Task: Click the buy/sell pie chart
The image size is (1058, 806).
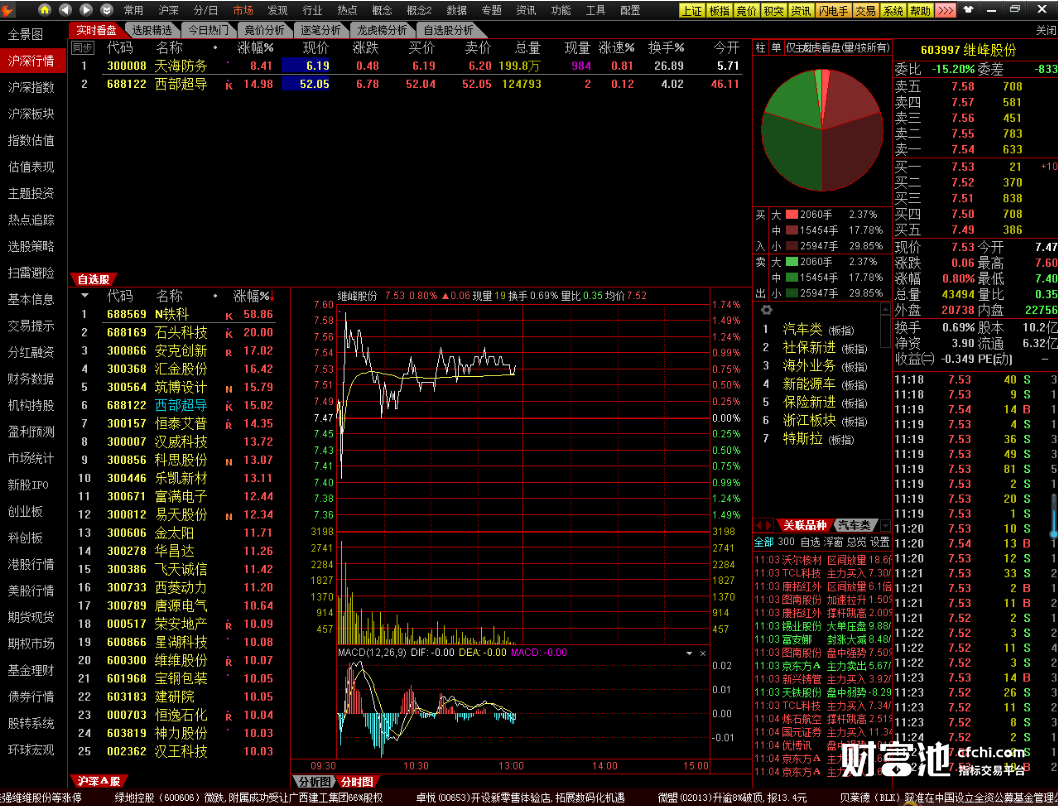Action: [823, 130]
